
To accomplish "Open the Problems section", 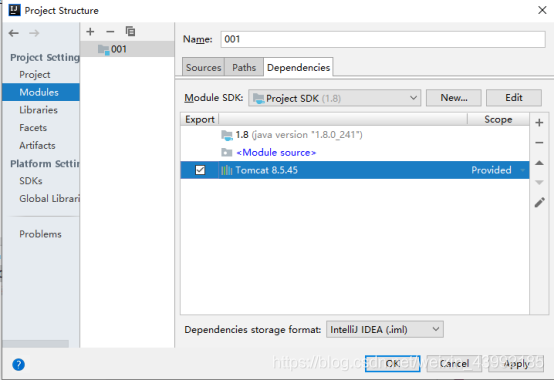I will (x=40, y=234).
